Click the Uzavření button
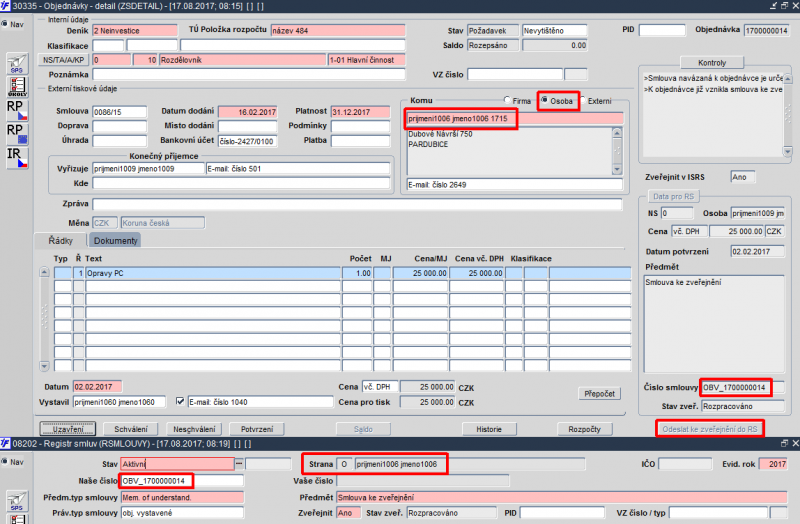The width and height of the screenshot is (800, 524). [x=68, y=429]
